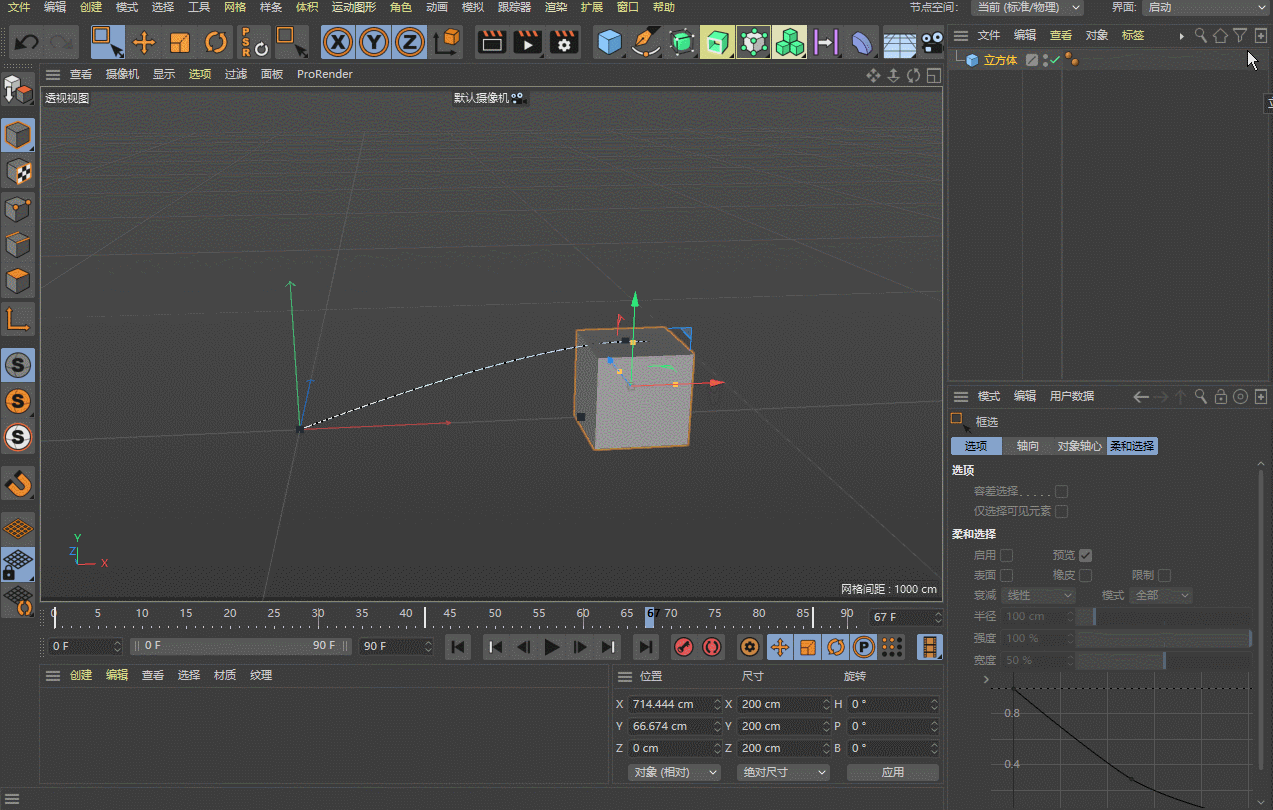
Task: Uncheck the 预览 checkbox
Action: tap(1085, 555)
